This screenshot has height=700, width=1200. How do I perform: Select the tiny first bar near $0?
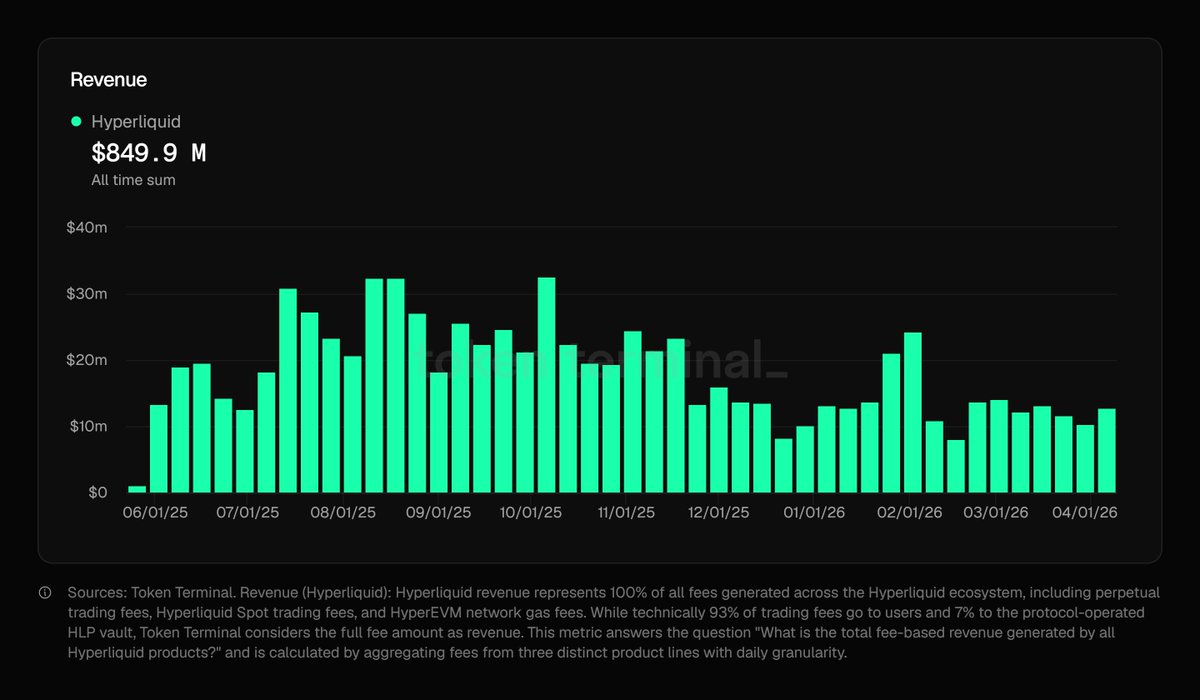coord(137,489)
